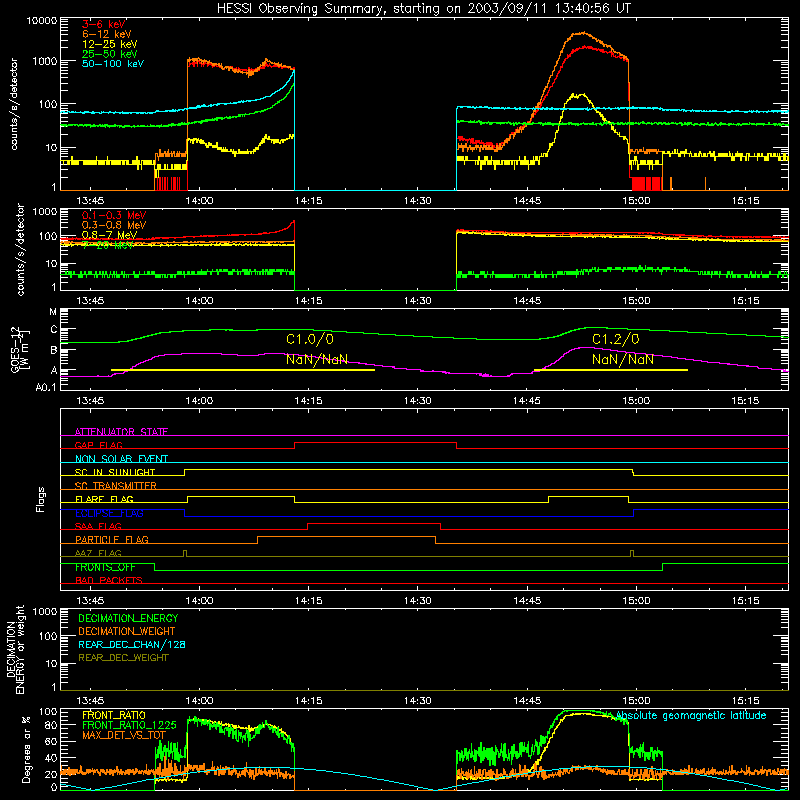The height and width of the screenshot is (800, 800).
Task: Select the 7-20 MeV legend label
Action: point(108,245)
